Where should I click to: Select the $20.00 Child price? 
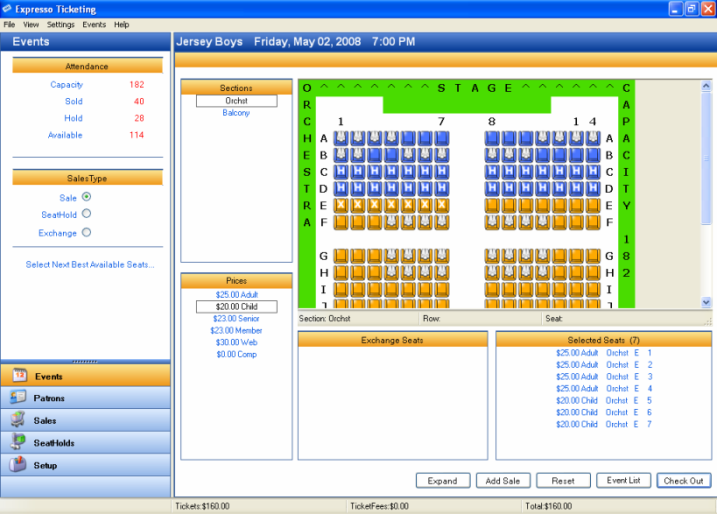(236, 306)
